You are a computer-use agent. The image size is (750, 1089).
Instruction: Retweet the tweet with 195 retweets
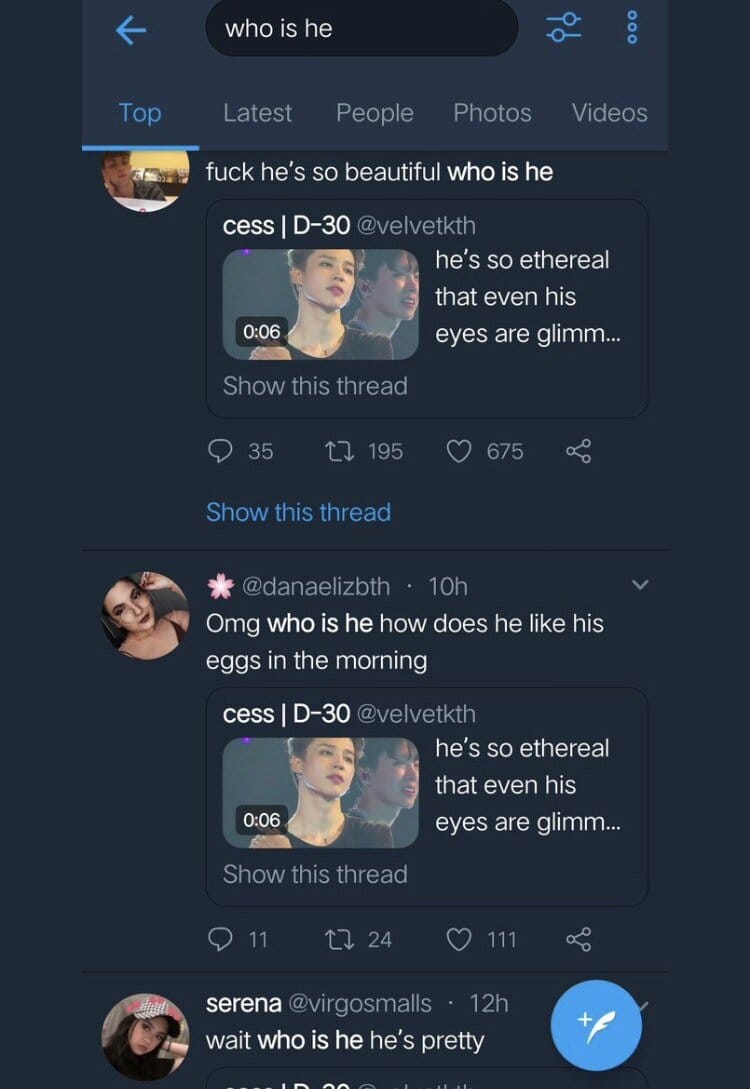click(337, 452)
